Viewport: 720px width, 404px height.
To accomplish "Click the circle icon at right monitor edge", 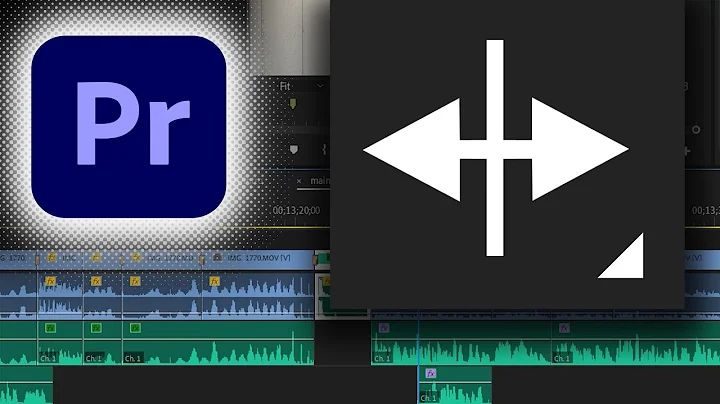I will (x=696, y=130).
